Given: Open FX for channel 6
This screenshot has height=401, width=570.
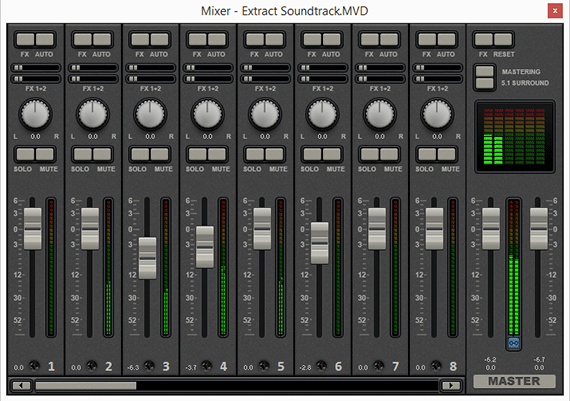Looking at the screenshot, I should click(x=313, y=39).
